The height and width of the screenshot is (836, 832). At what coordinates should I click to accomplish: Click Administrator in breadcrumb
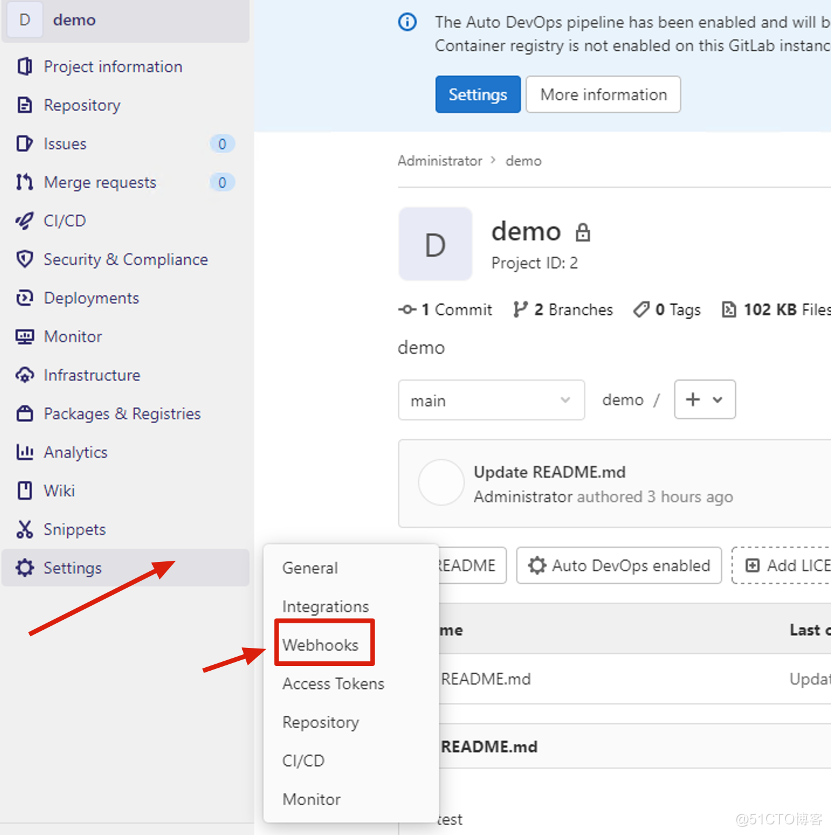point(440,160)
